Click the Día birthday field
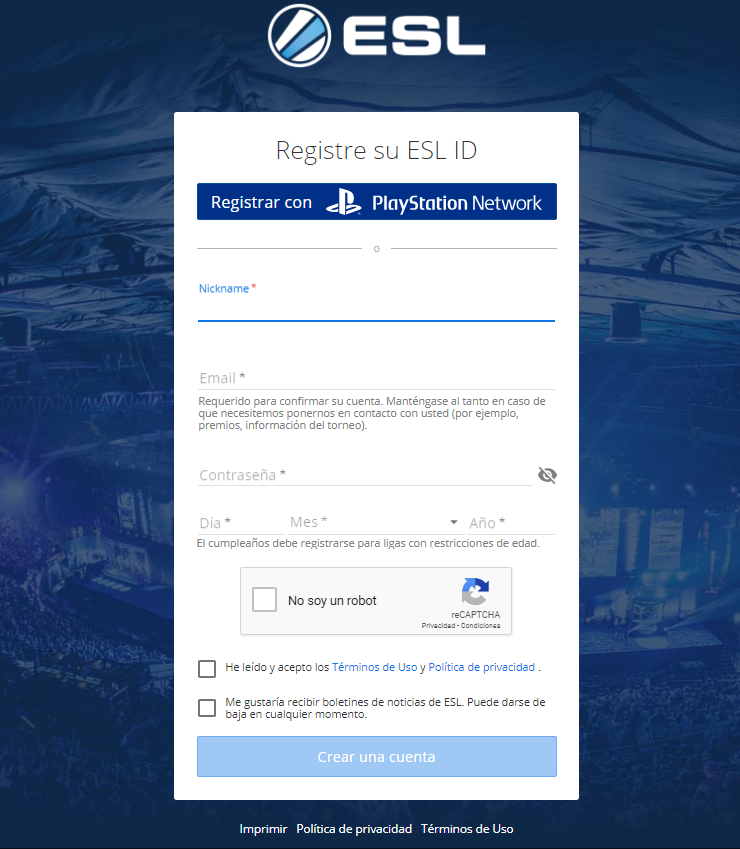This screenshot has height=849, width=740. [241, 523]
